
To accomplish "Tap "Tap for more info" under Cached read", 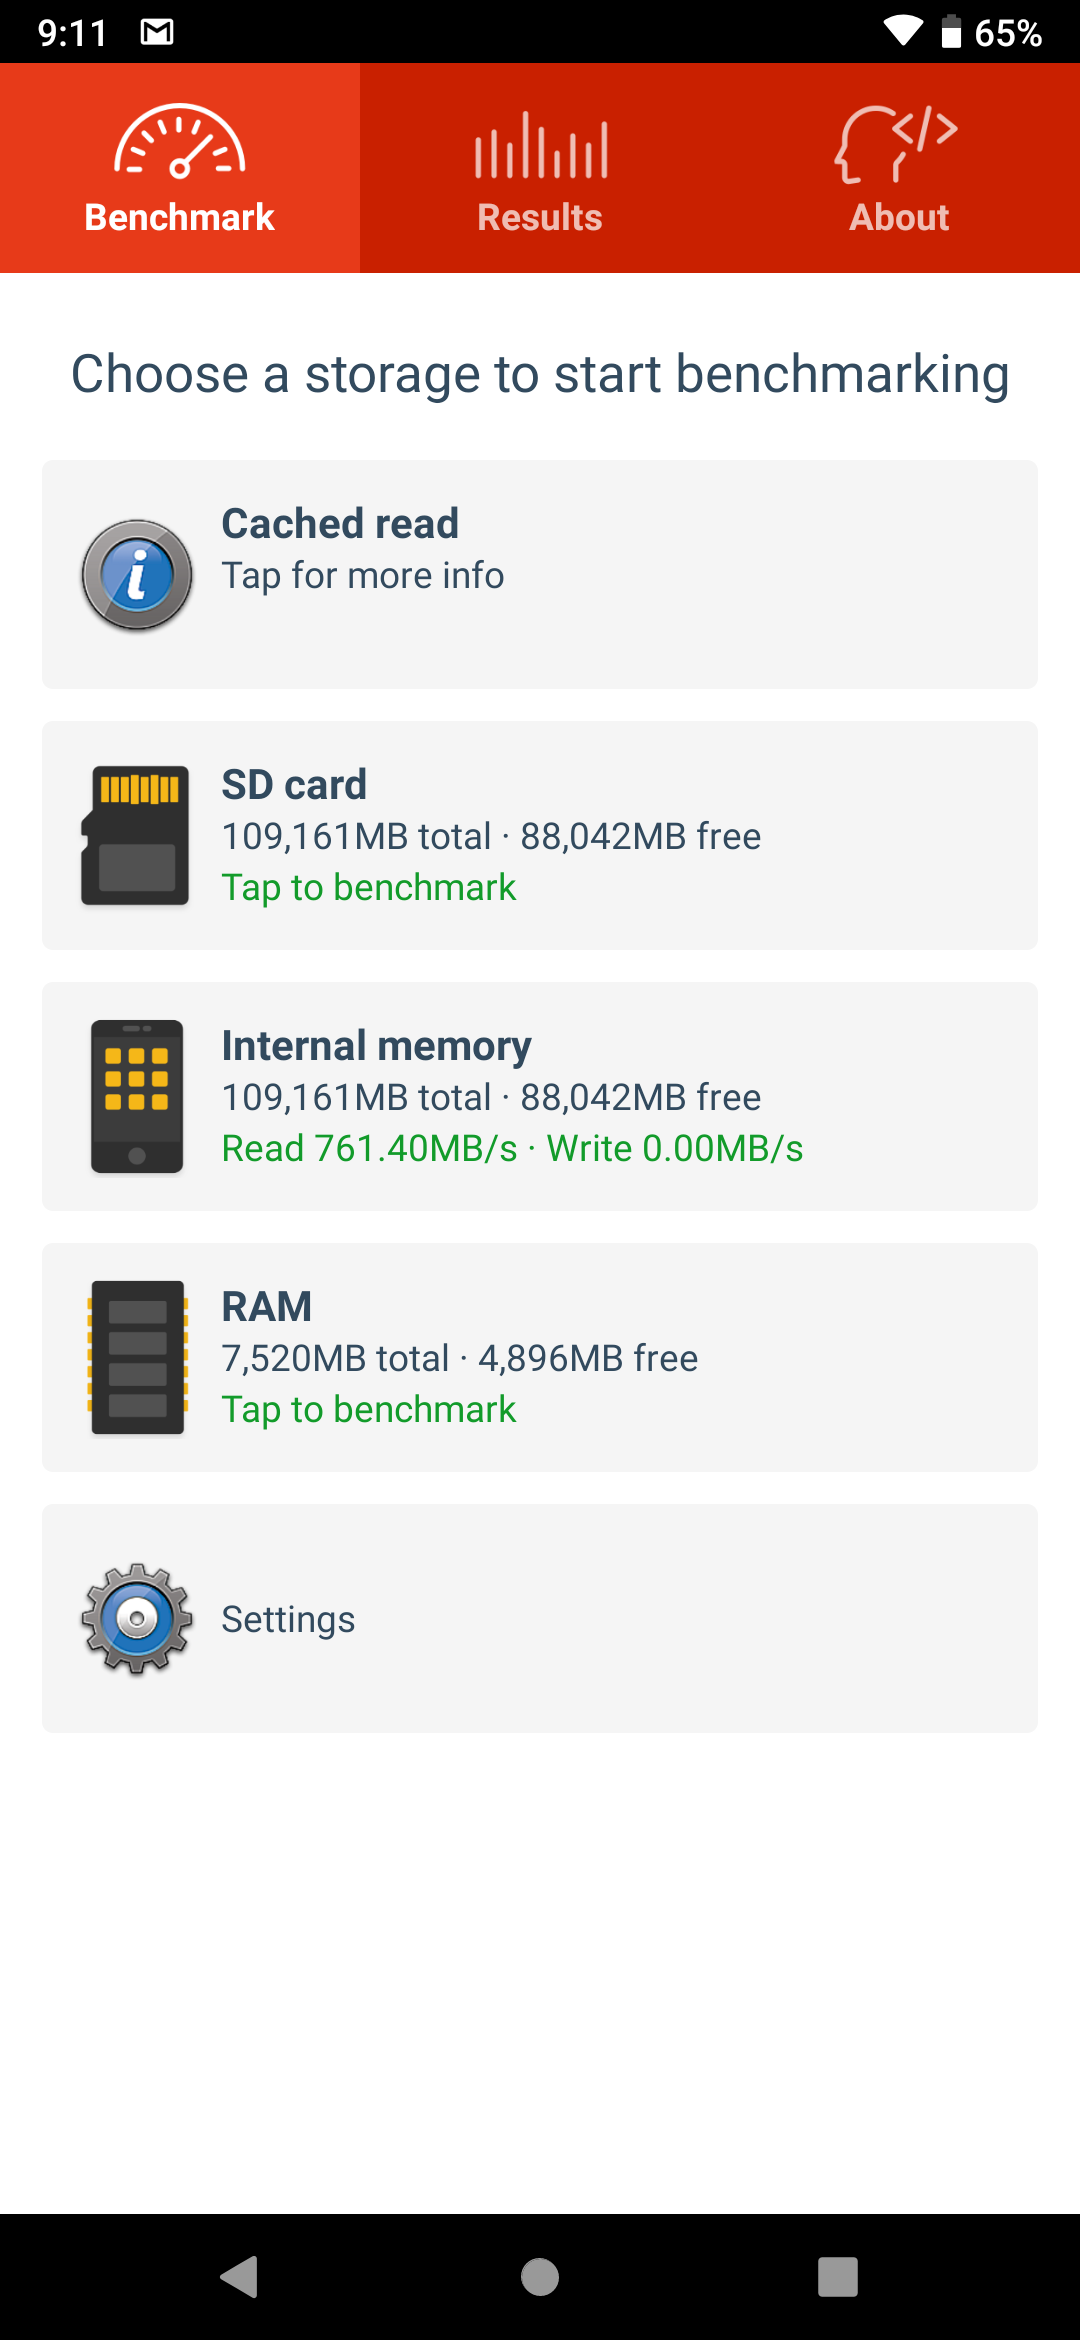I will [x=362, y=576].
